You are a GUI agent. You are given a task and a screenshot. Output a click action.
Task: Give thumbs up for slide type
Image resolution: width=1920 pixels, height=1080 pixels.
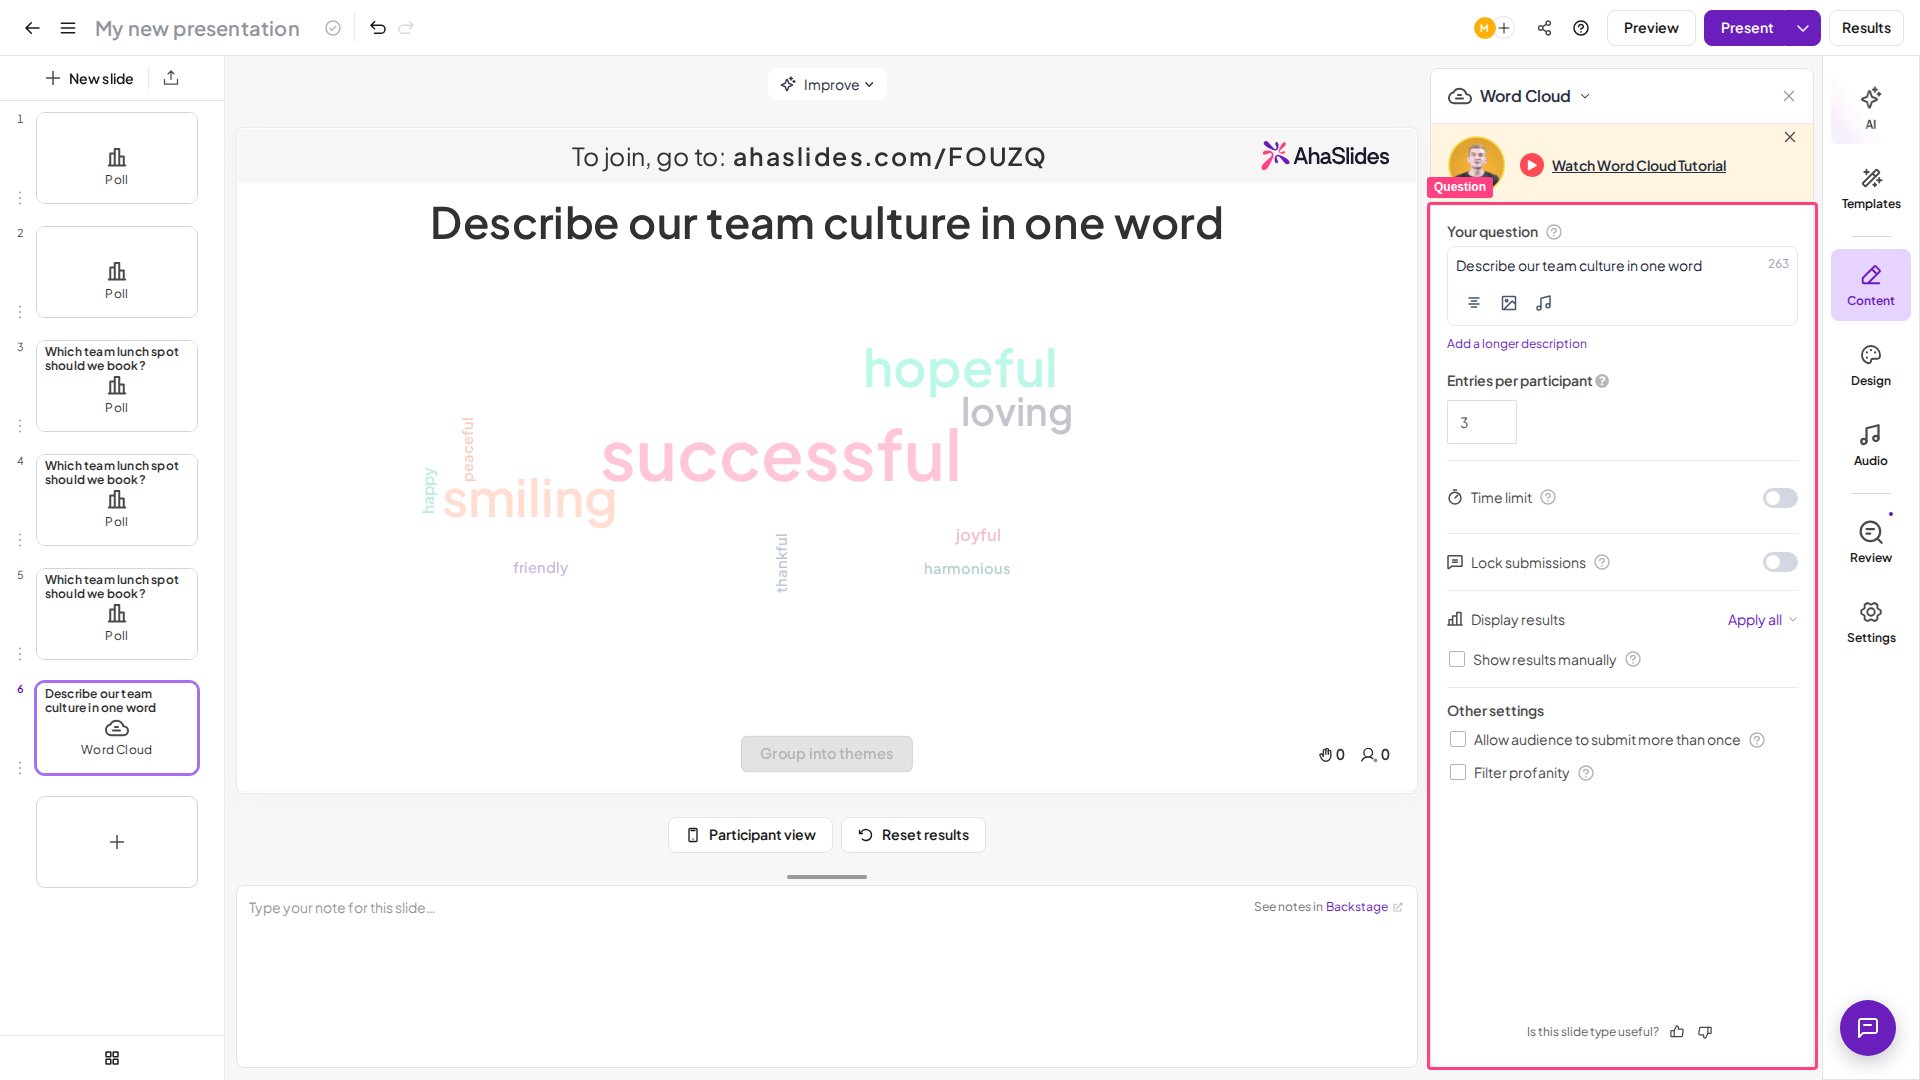pyautogui.click(x=1677, y=1032)
